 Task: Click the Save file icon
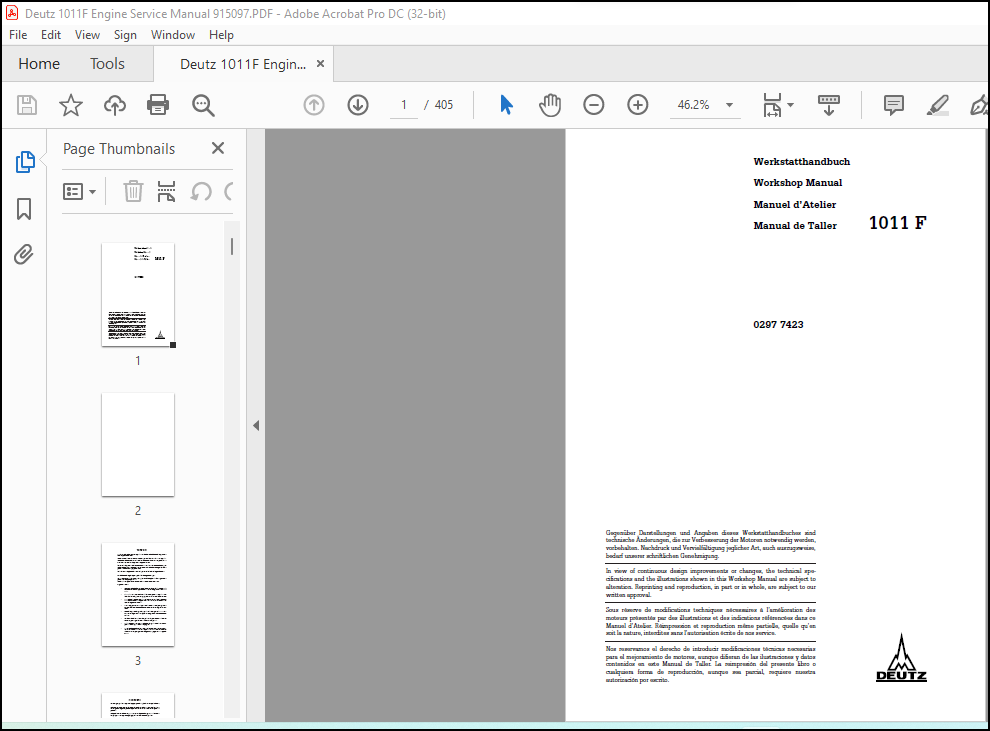[x=27, y=105]
